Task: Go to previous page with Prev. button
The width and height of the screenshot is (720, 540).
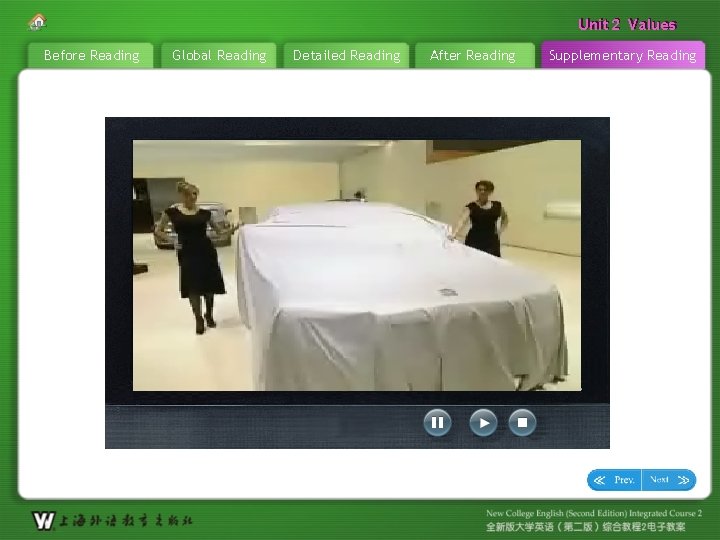Action: 614,480
